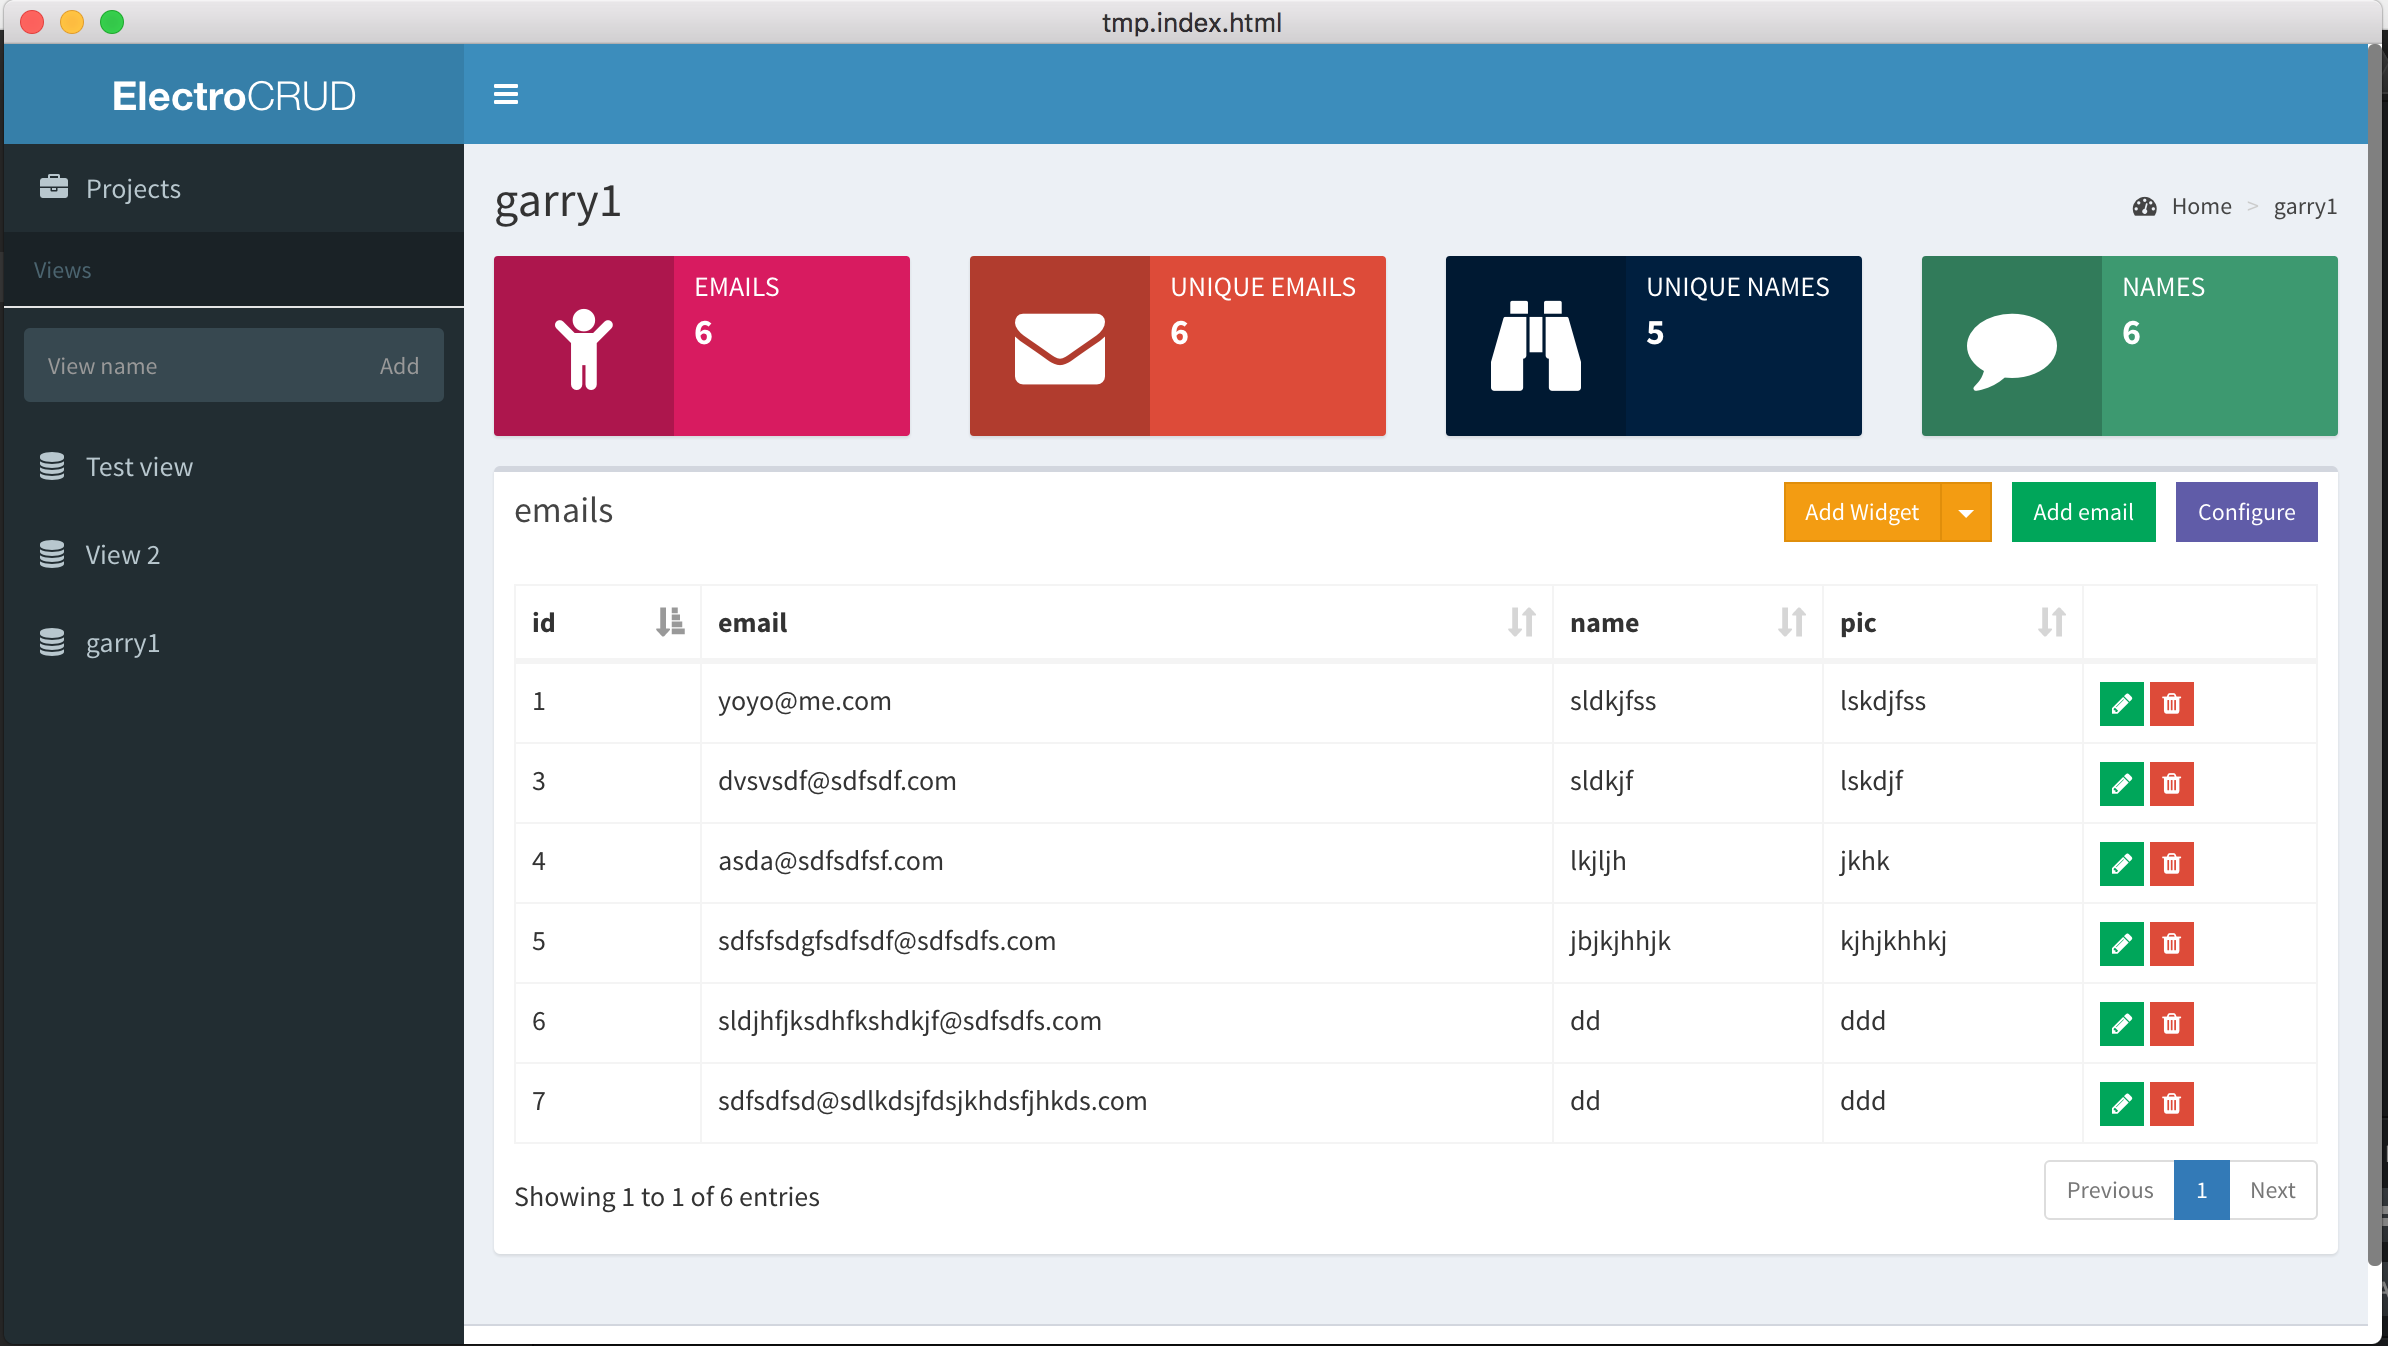Click the database icon beside garry1 in sidebar
This screenshot has height=1346, width=2388.
(52, 642)
